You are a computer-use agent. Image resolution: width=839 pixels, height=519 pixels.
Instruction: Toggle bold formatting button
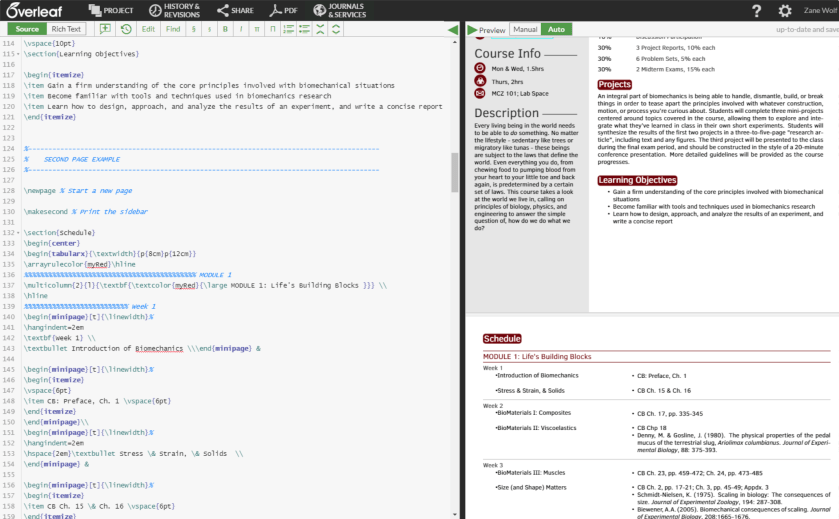(x=225, y=29)
